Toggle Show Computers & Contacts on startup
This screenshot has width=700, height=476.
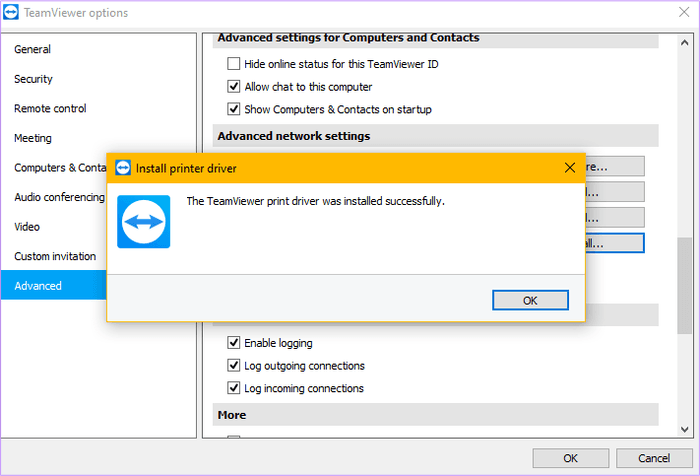point(233,109)
